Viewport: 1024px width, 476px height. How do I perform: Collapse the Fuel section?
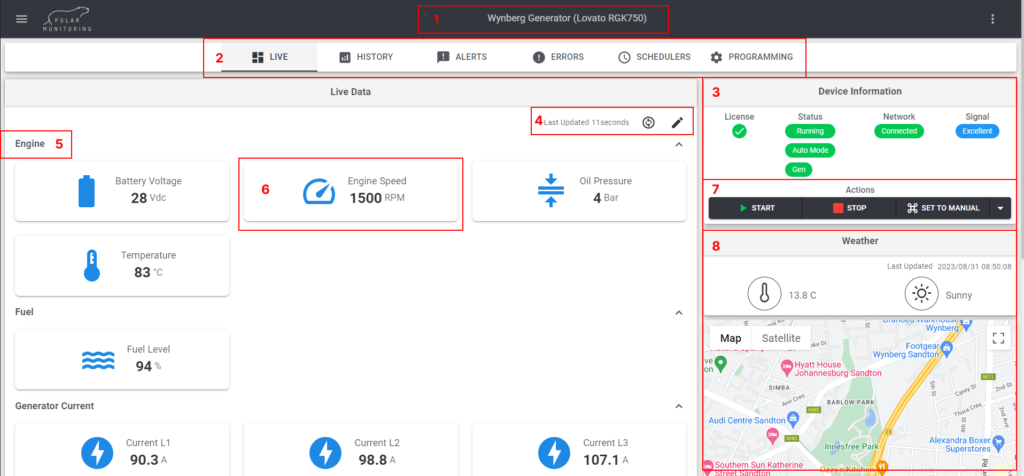point(678,313)
